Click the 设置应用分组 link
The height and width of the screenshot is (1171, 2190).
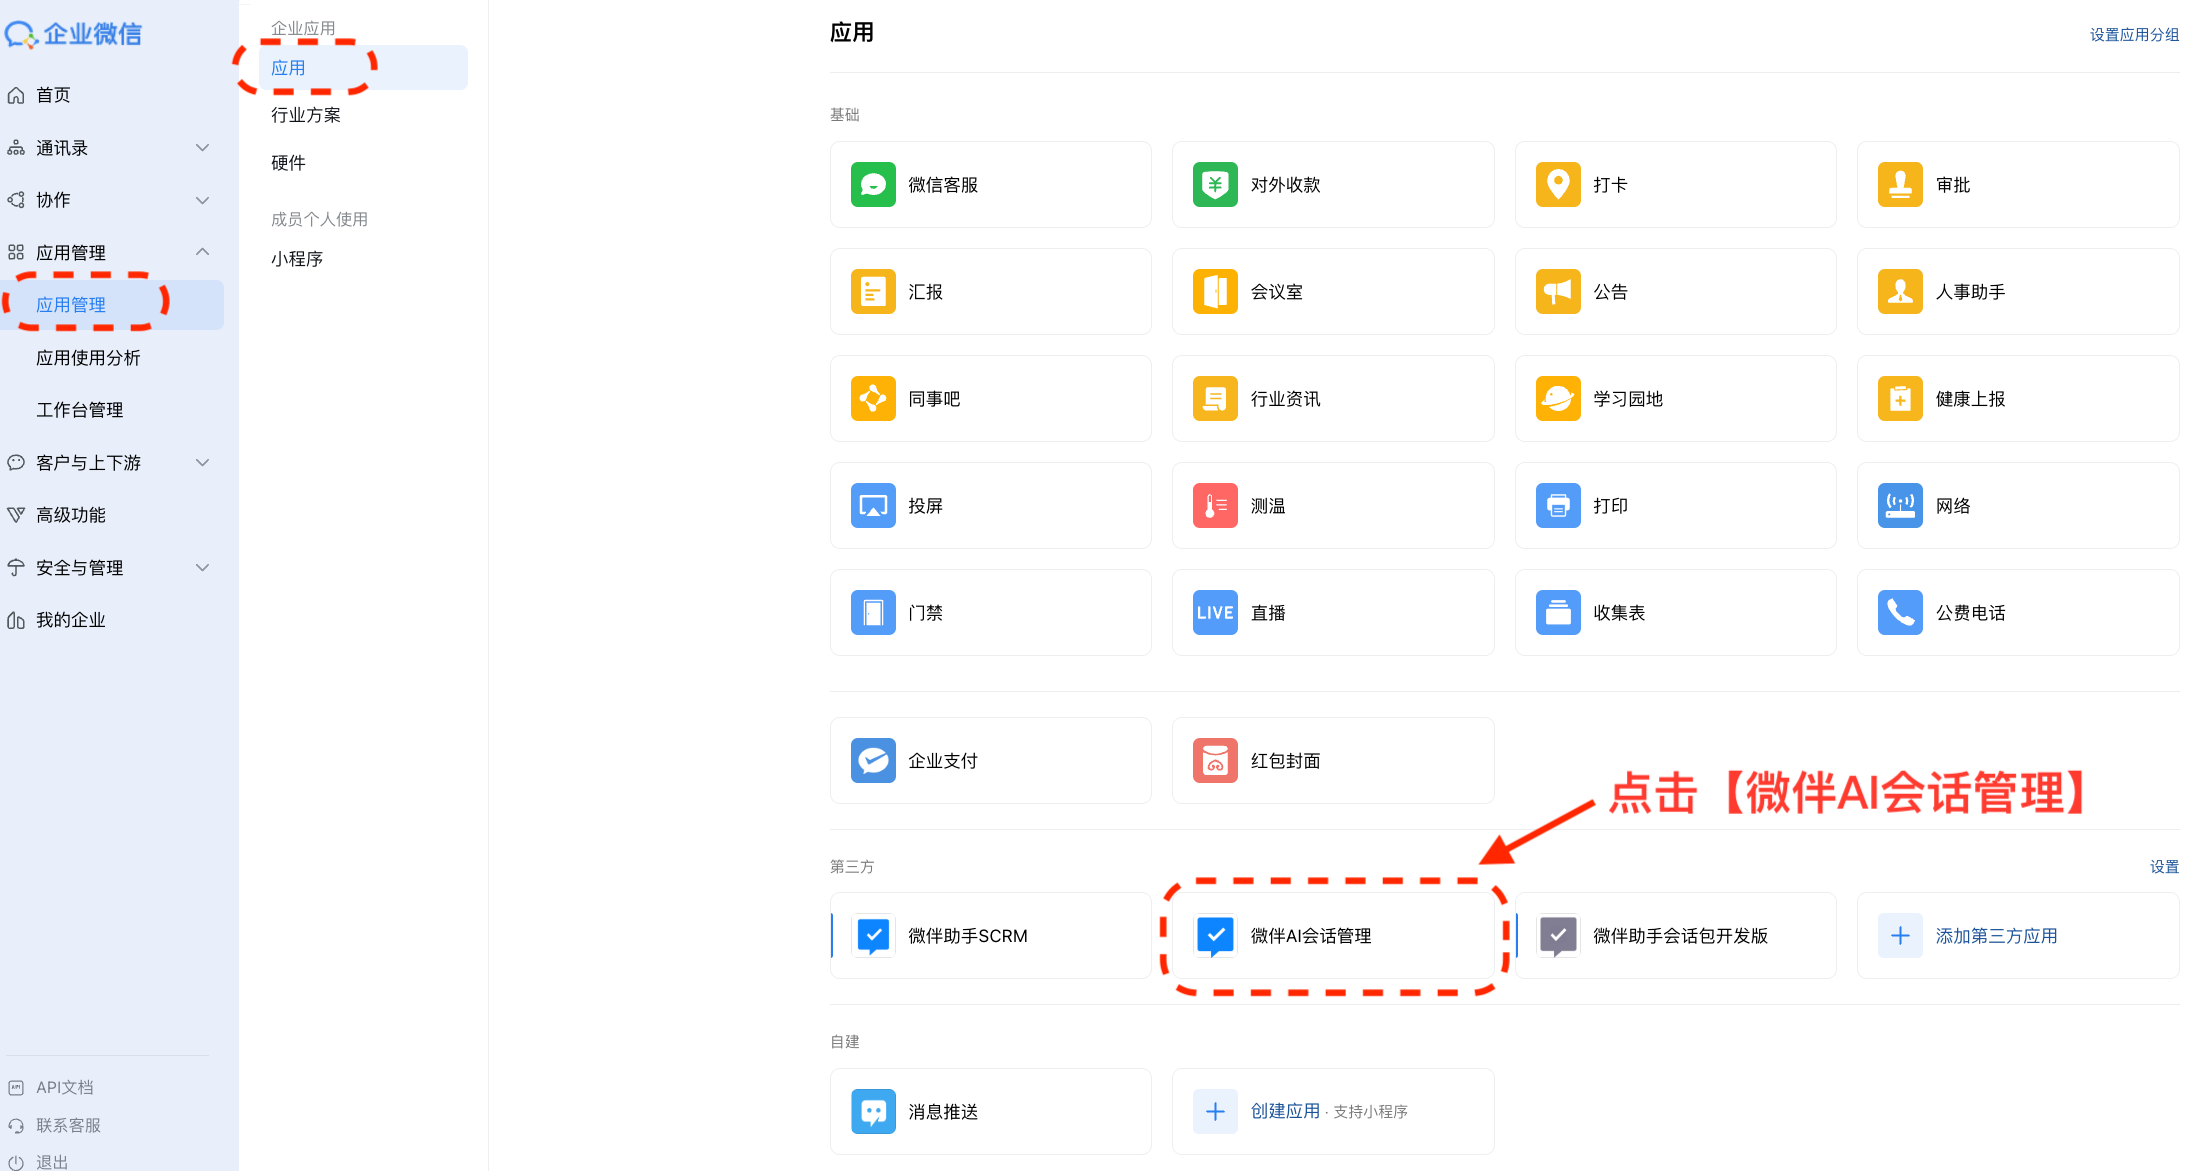pos(2134,35)
